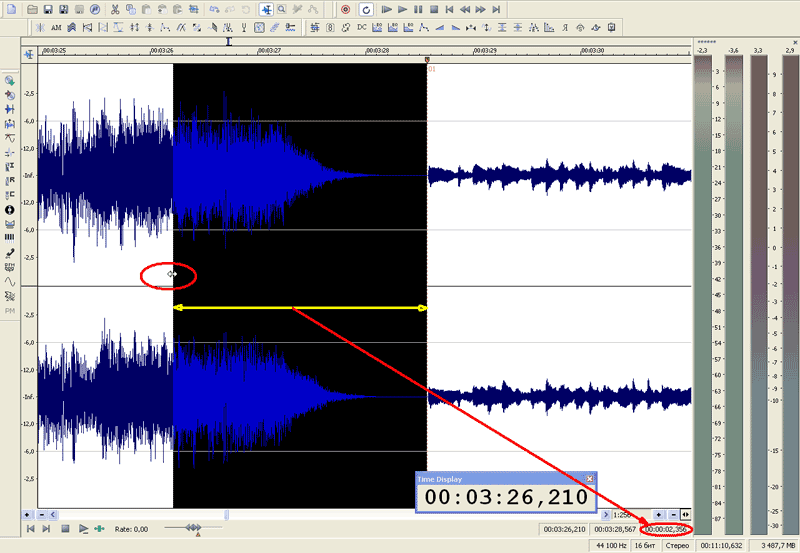
Task: Stop playback in top transport bar
Action: pos(434,9)
